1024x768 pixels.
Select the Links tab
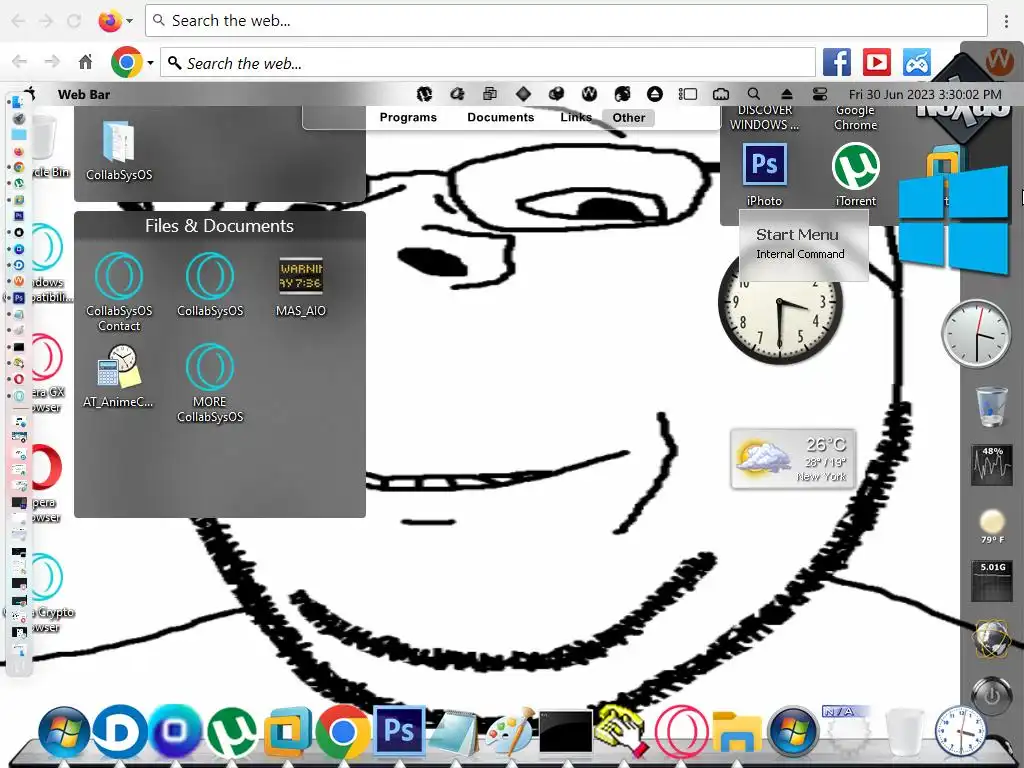tap(576, 118)
